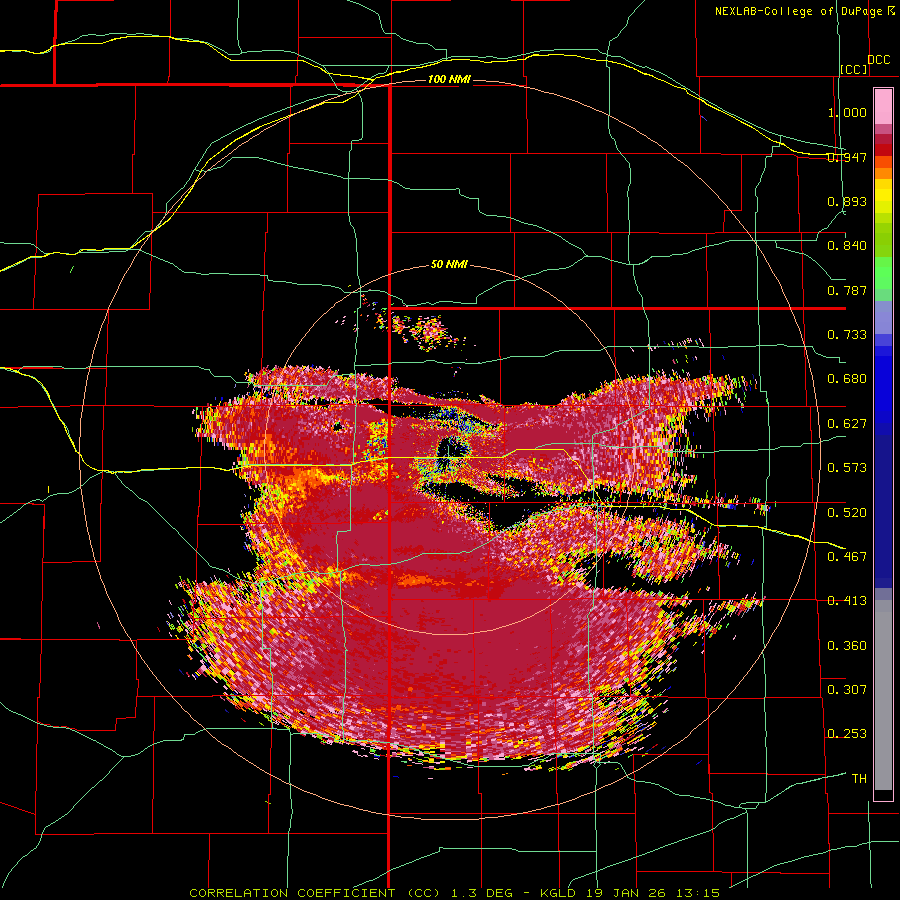
Task: Click the 50 NMI range ring label
Action: tap(449, 264)
